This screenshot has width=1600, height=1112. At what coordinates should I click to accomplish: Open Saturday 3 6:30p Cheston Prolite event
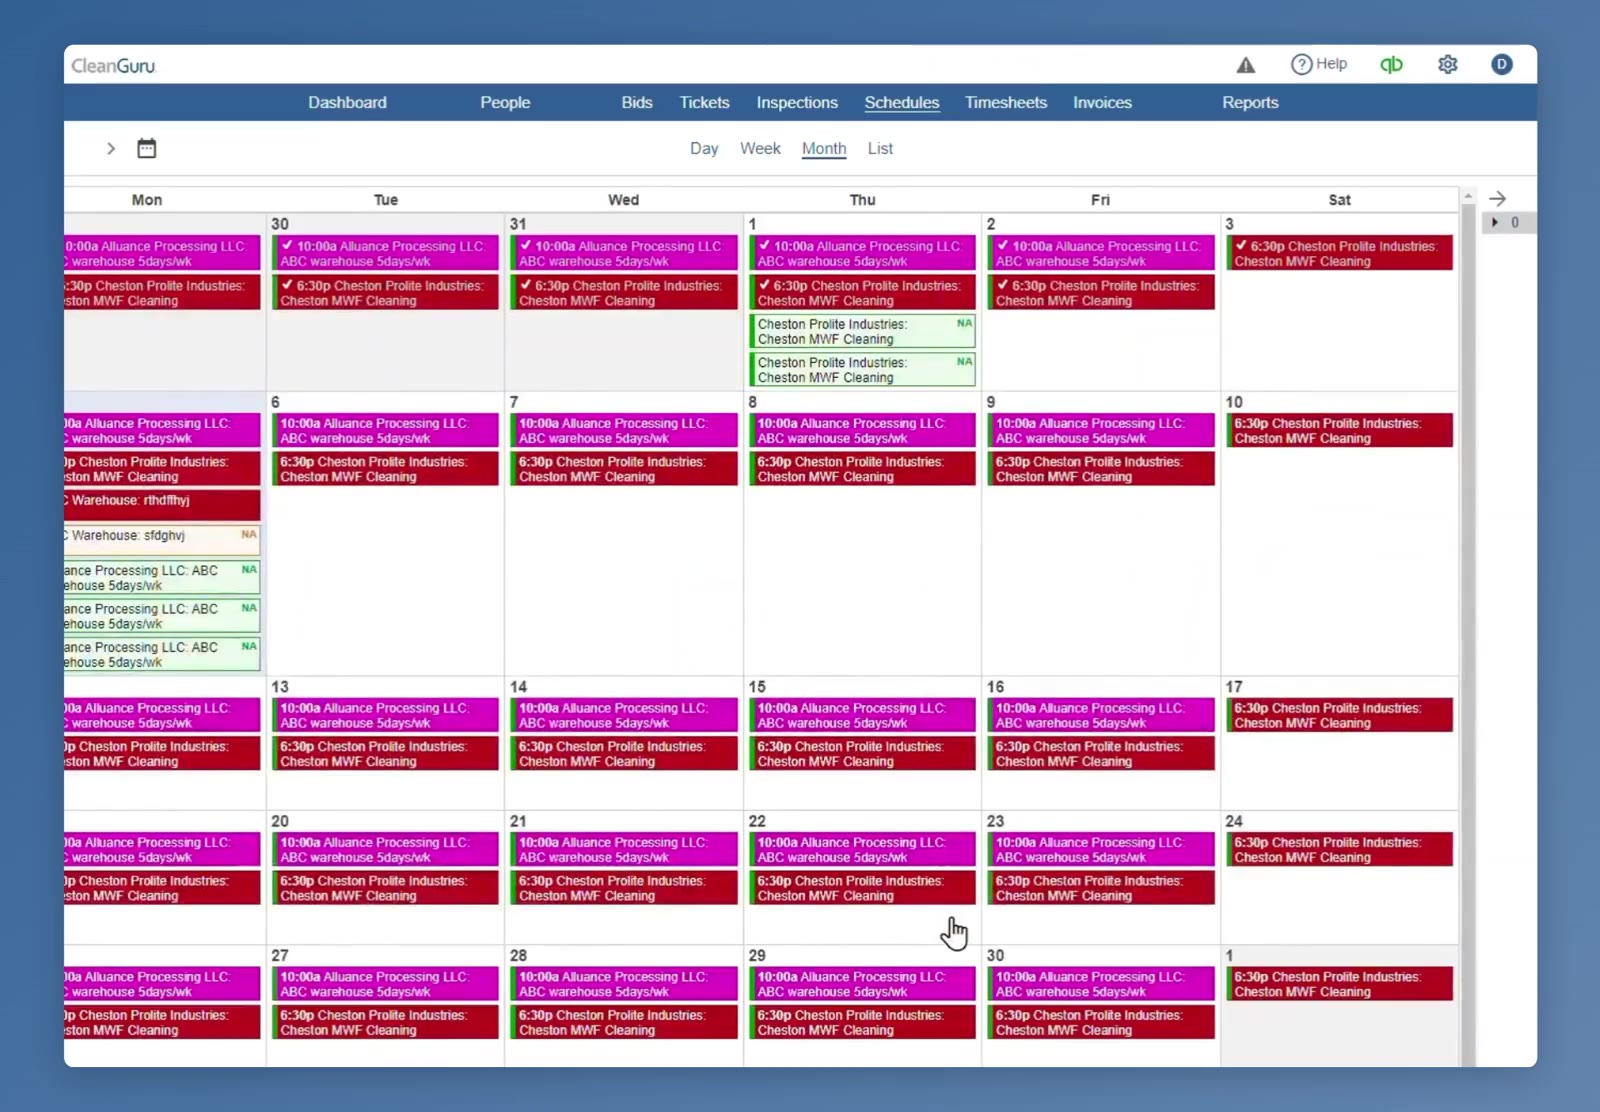coord(1340,253)
